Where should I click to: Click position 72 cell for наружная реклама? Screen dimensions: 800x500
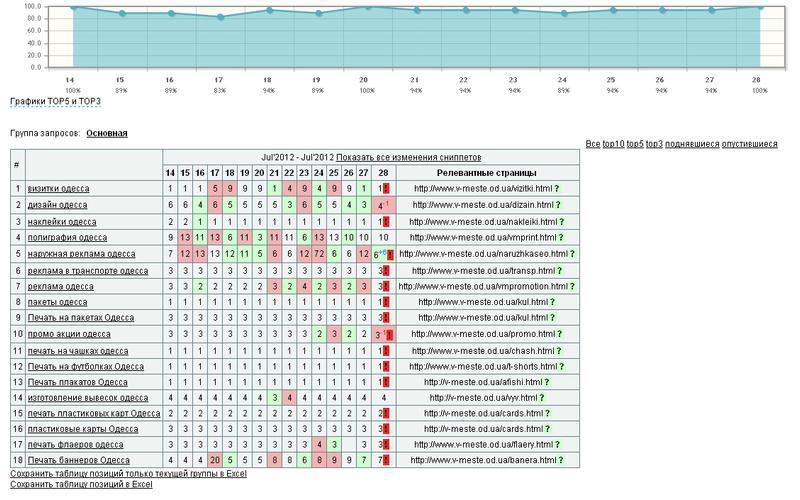point(319,254)
